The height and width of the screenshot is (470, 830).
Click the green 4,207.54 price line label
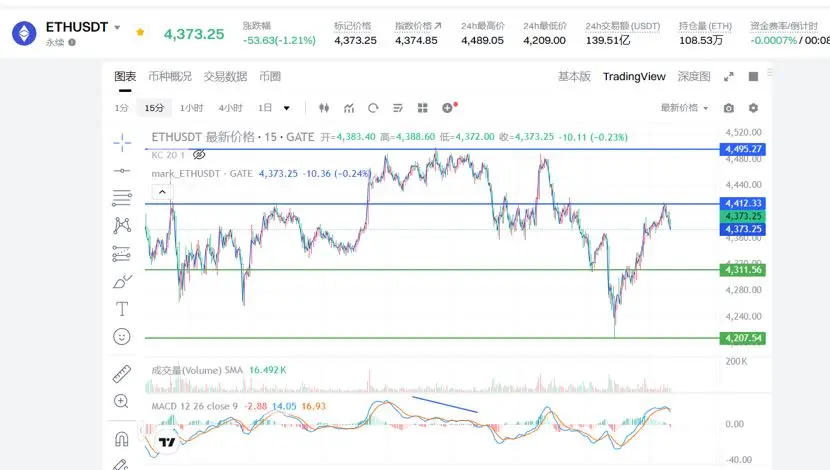(743, 338)
